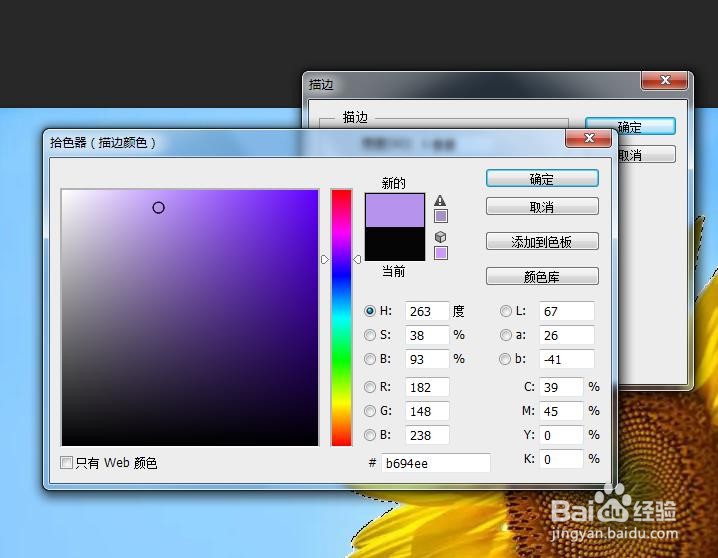Select the R red radio button
718x558 pixels.
point(370,387)
